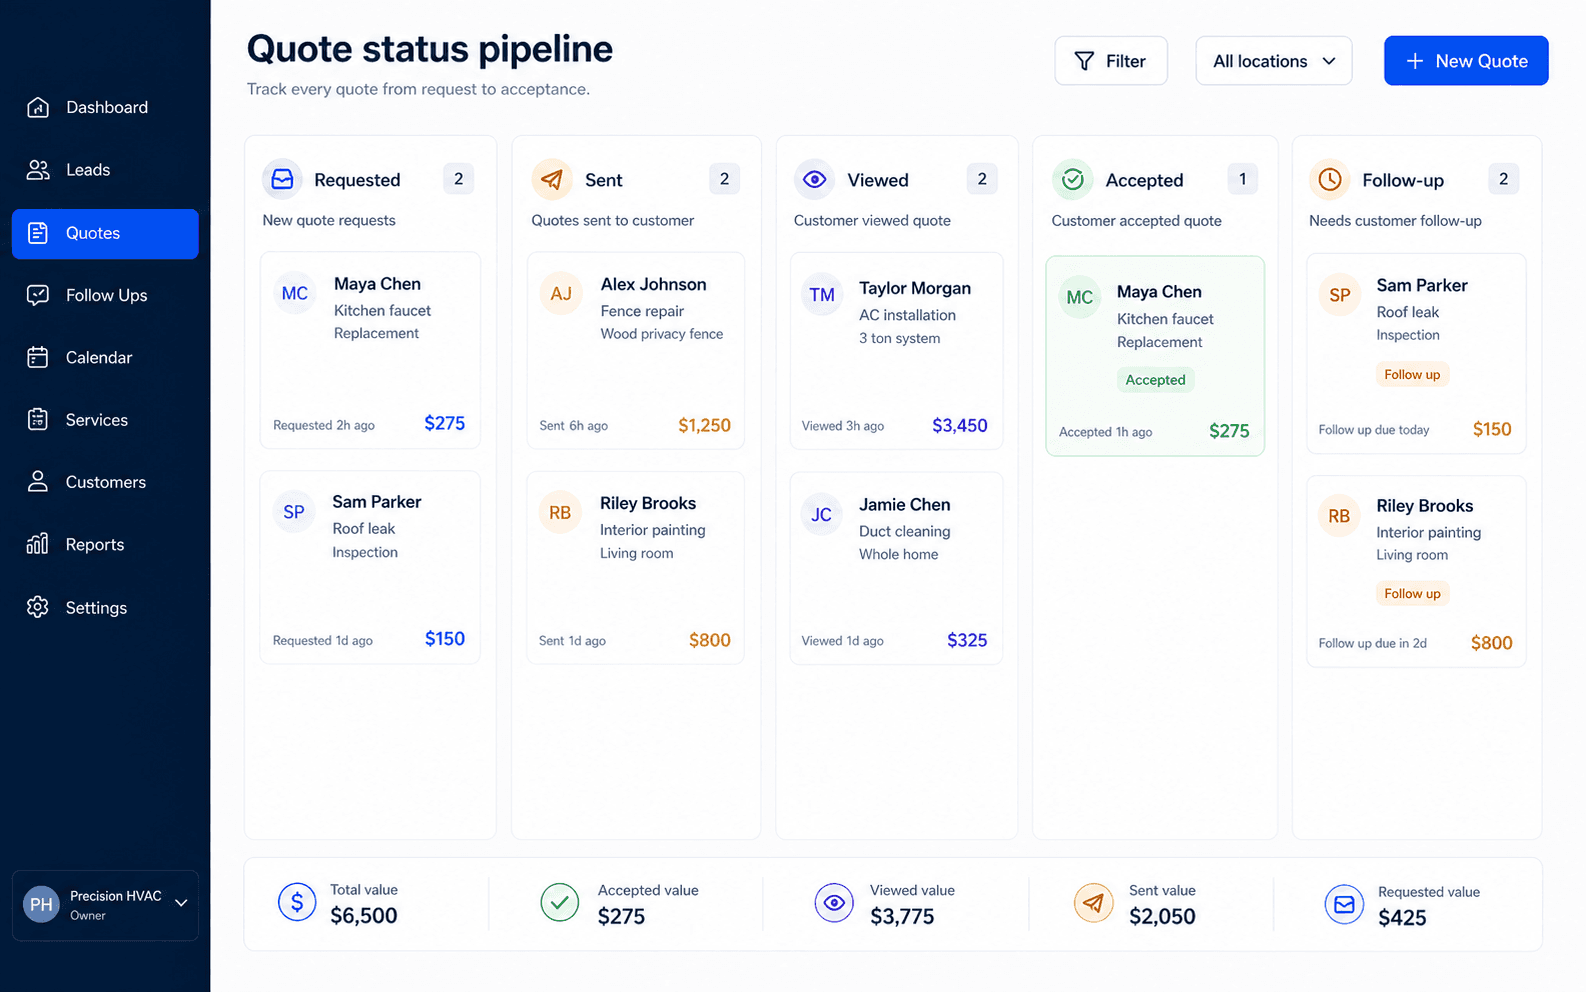1586x992 pixels.
Task: Open Jamie Chen duct cleaning quote card
Action: click(896, 568)
